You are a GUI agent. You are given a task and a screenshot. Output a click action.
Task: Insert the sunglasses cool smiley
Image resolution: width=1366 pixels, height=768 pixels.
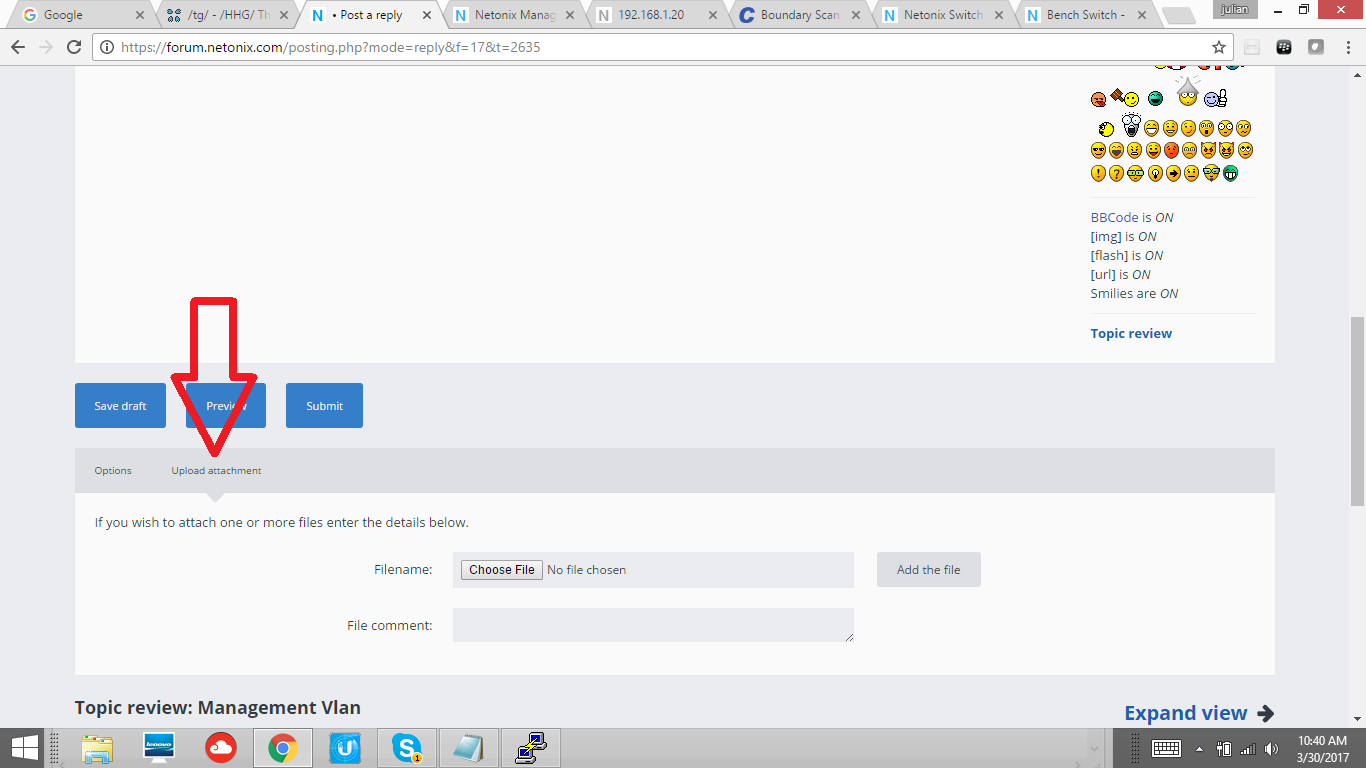pos(1098,151)
